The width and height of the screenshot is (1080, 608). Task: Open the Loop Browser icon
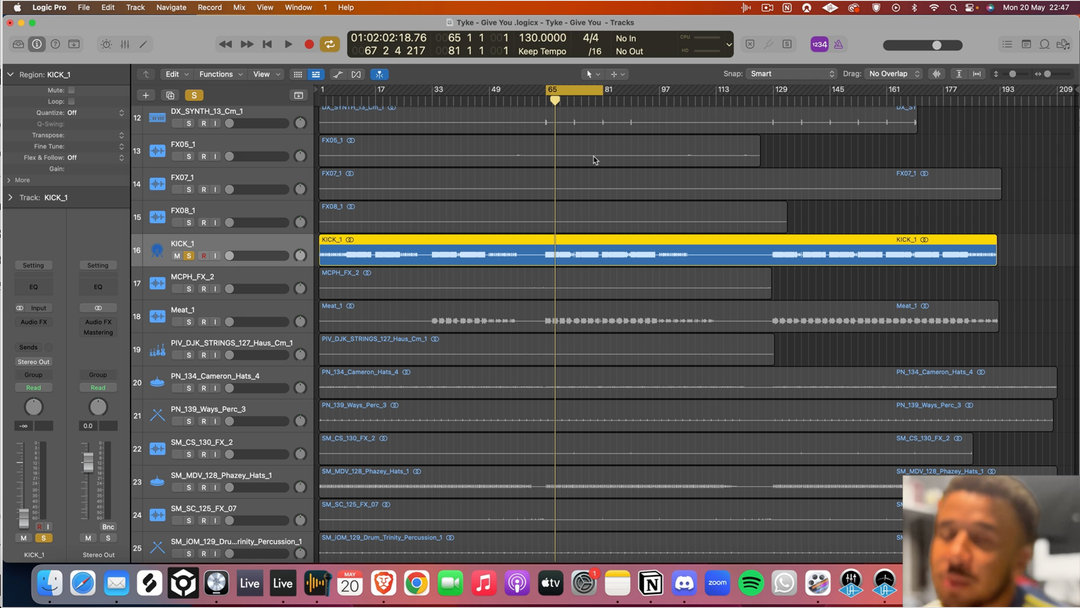[1044, 44]
